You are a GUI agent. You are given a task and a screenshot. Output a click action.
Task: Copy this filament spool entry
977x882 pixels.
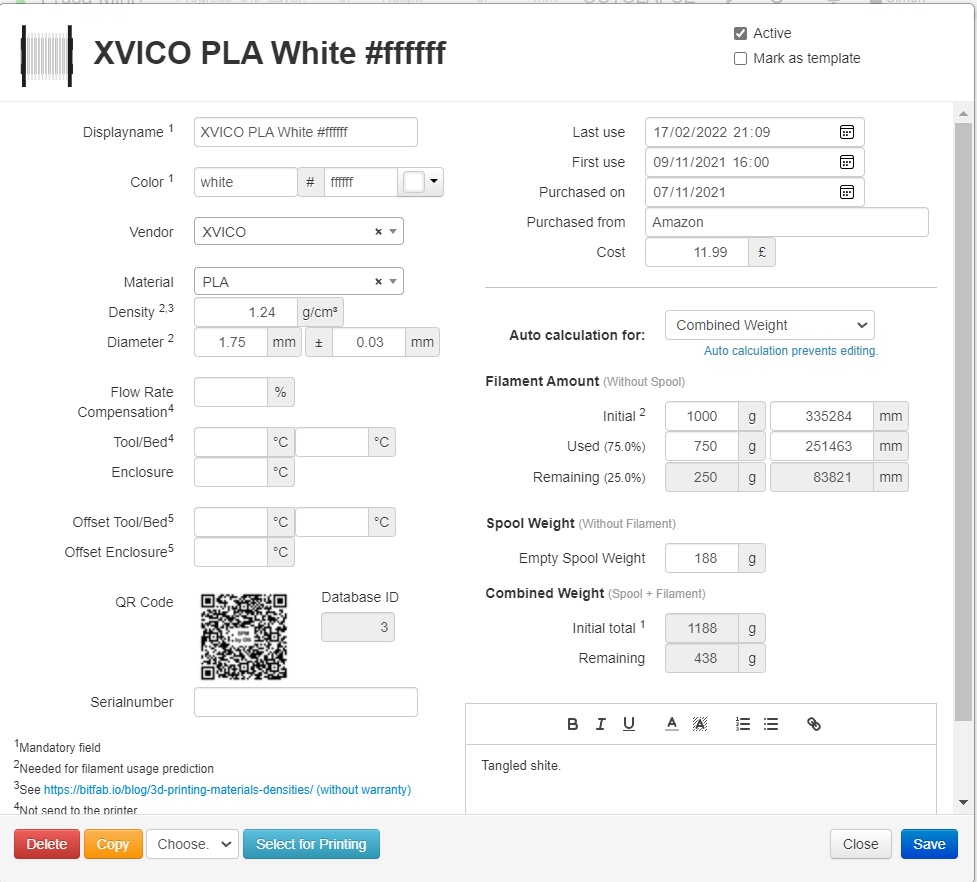(x=113, y=844)
